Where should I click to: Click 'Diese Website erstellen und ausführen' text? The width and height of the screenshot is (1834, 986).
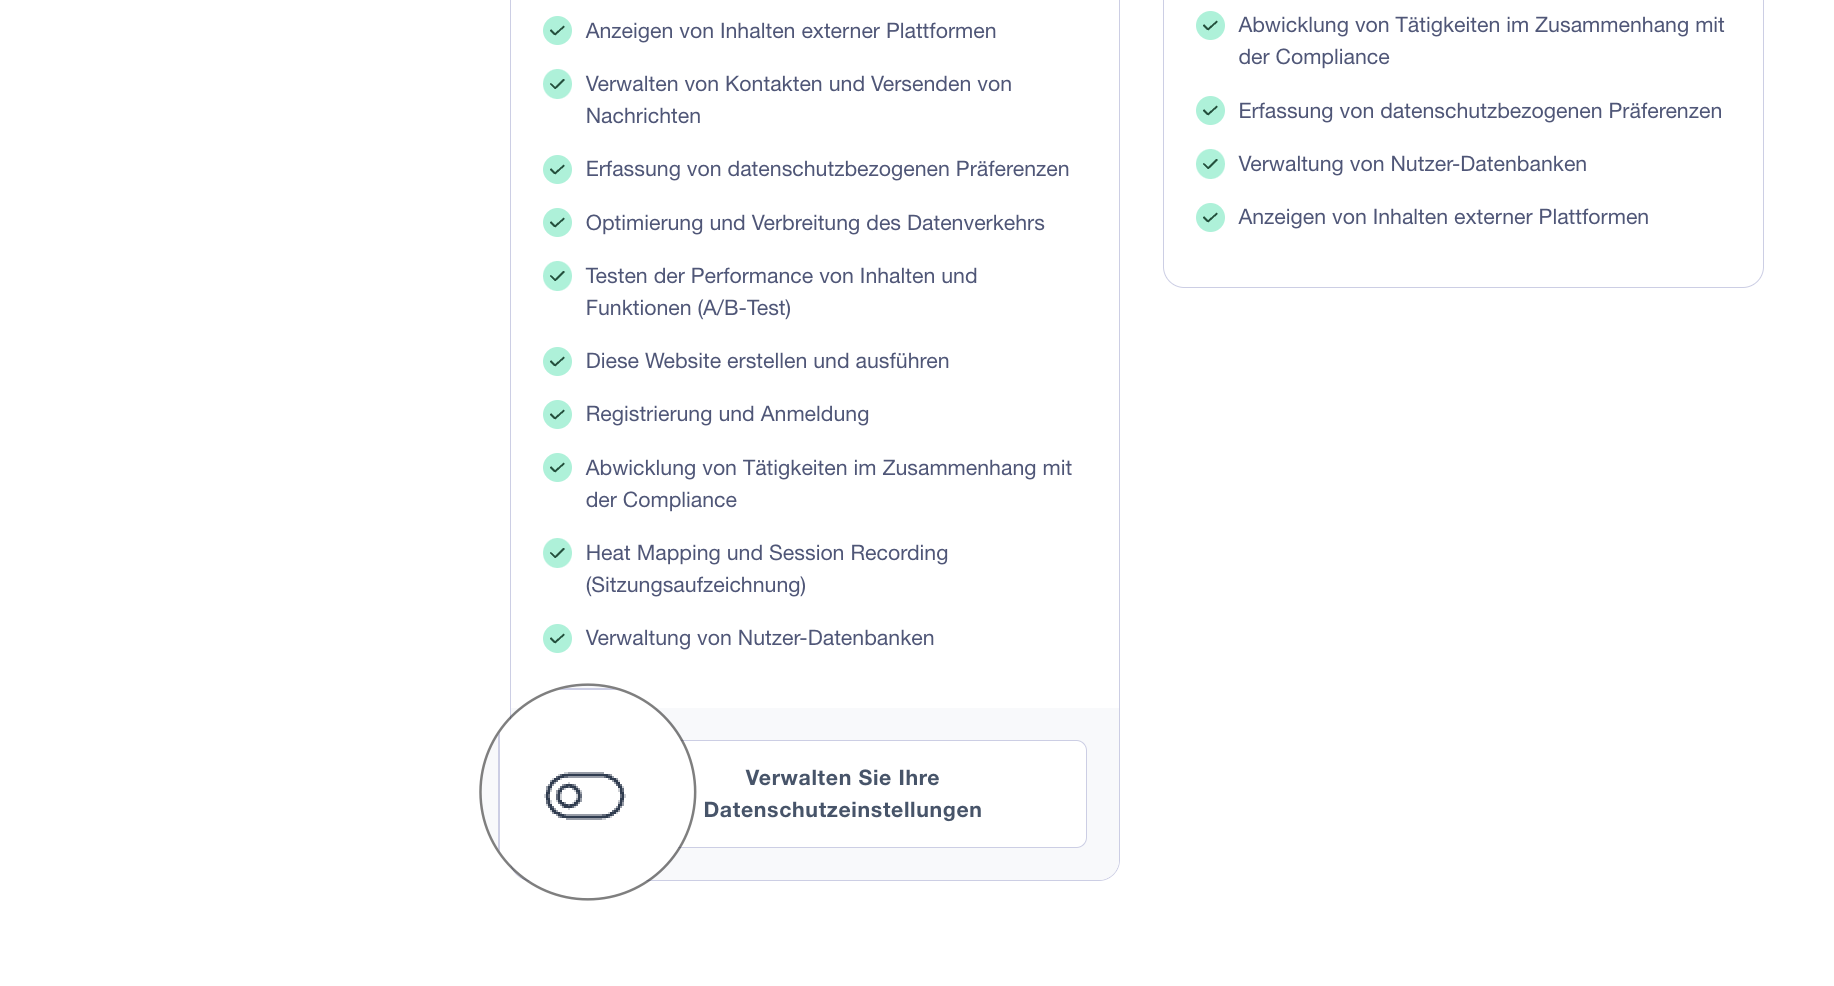pyautogui.click(x=767, y=361)
